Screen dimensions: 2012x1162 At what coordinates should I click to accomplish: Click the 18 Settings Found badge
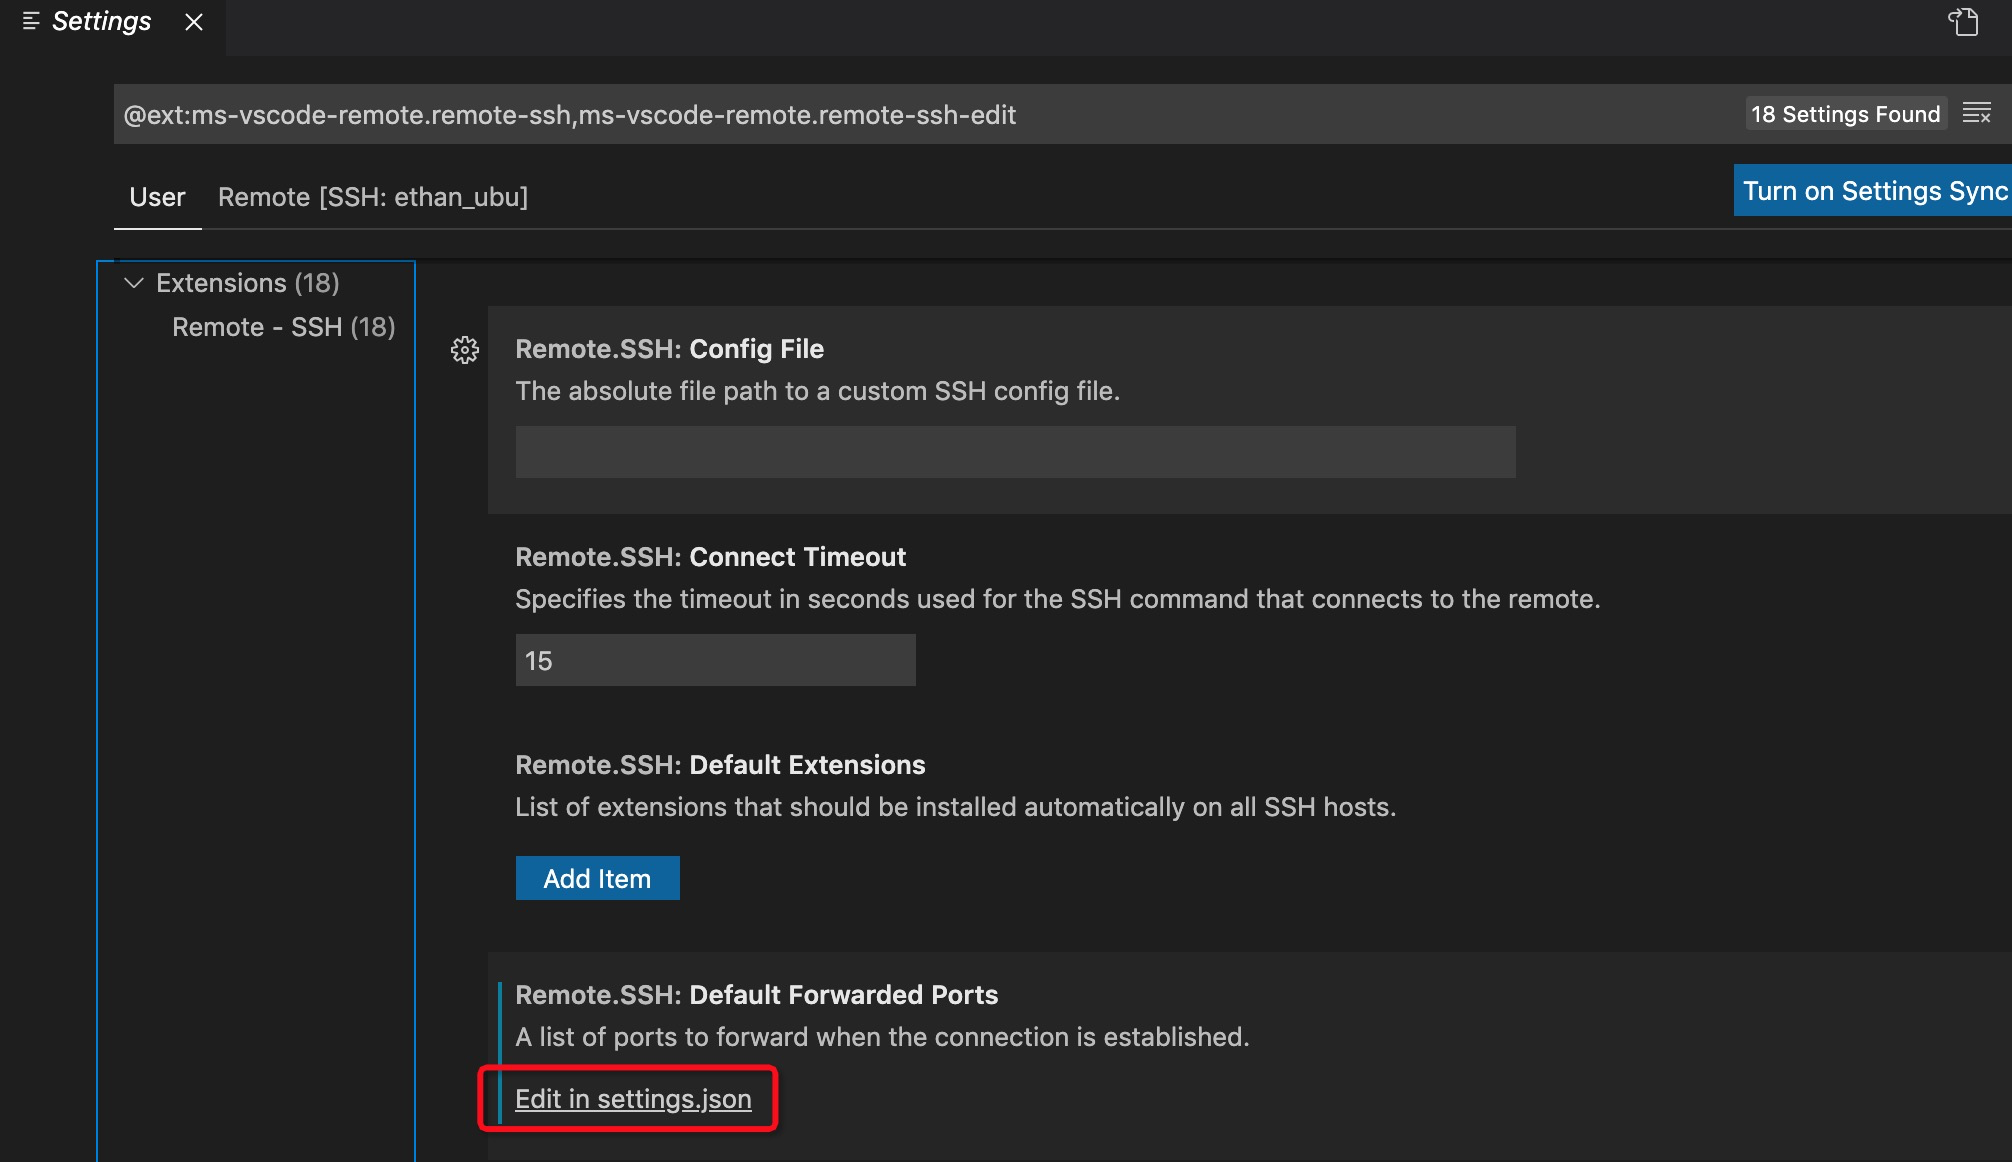[x=1846, y=114]
